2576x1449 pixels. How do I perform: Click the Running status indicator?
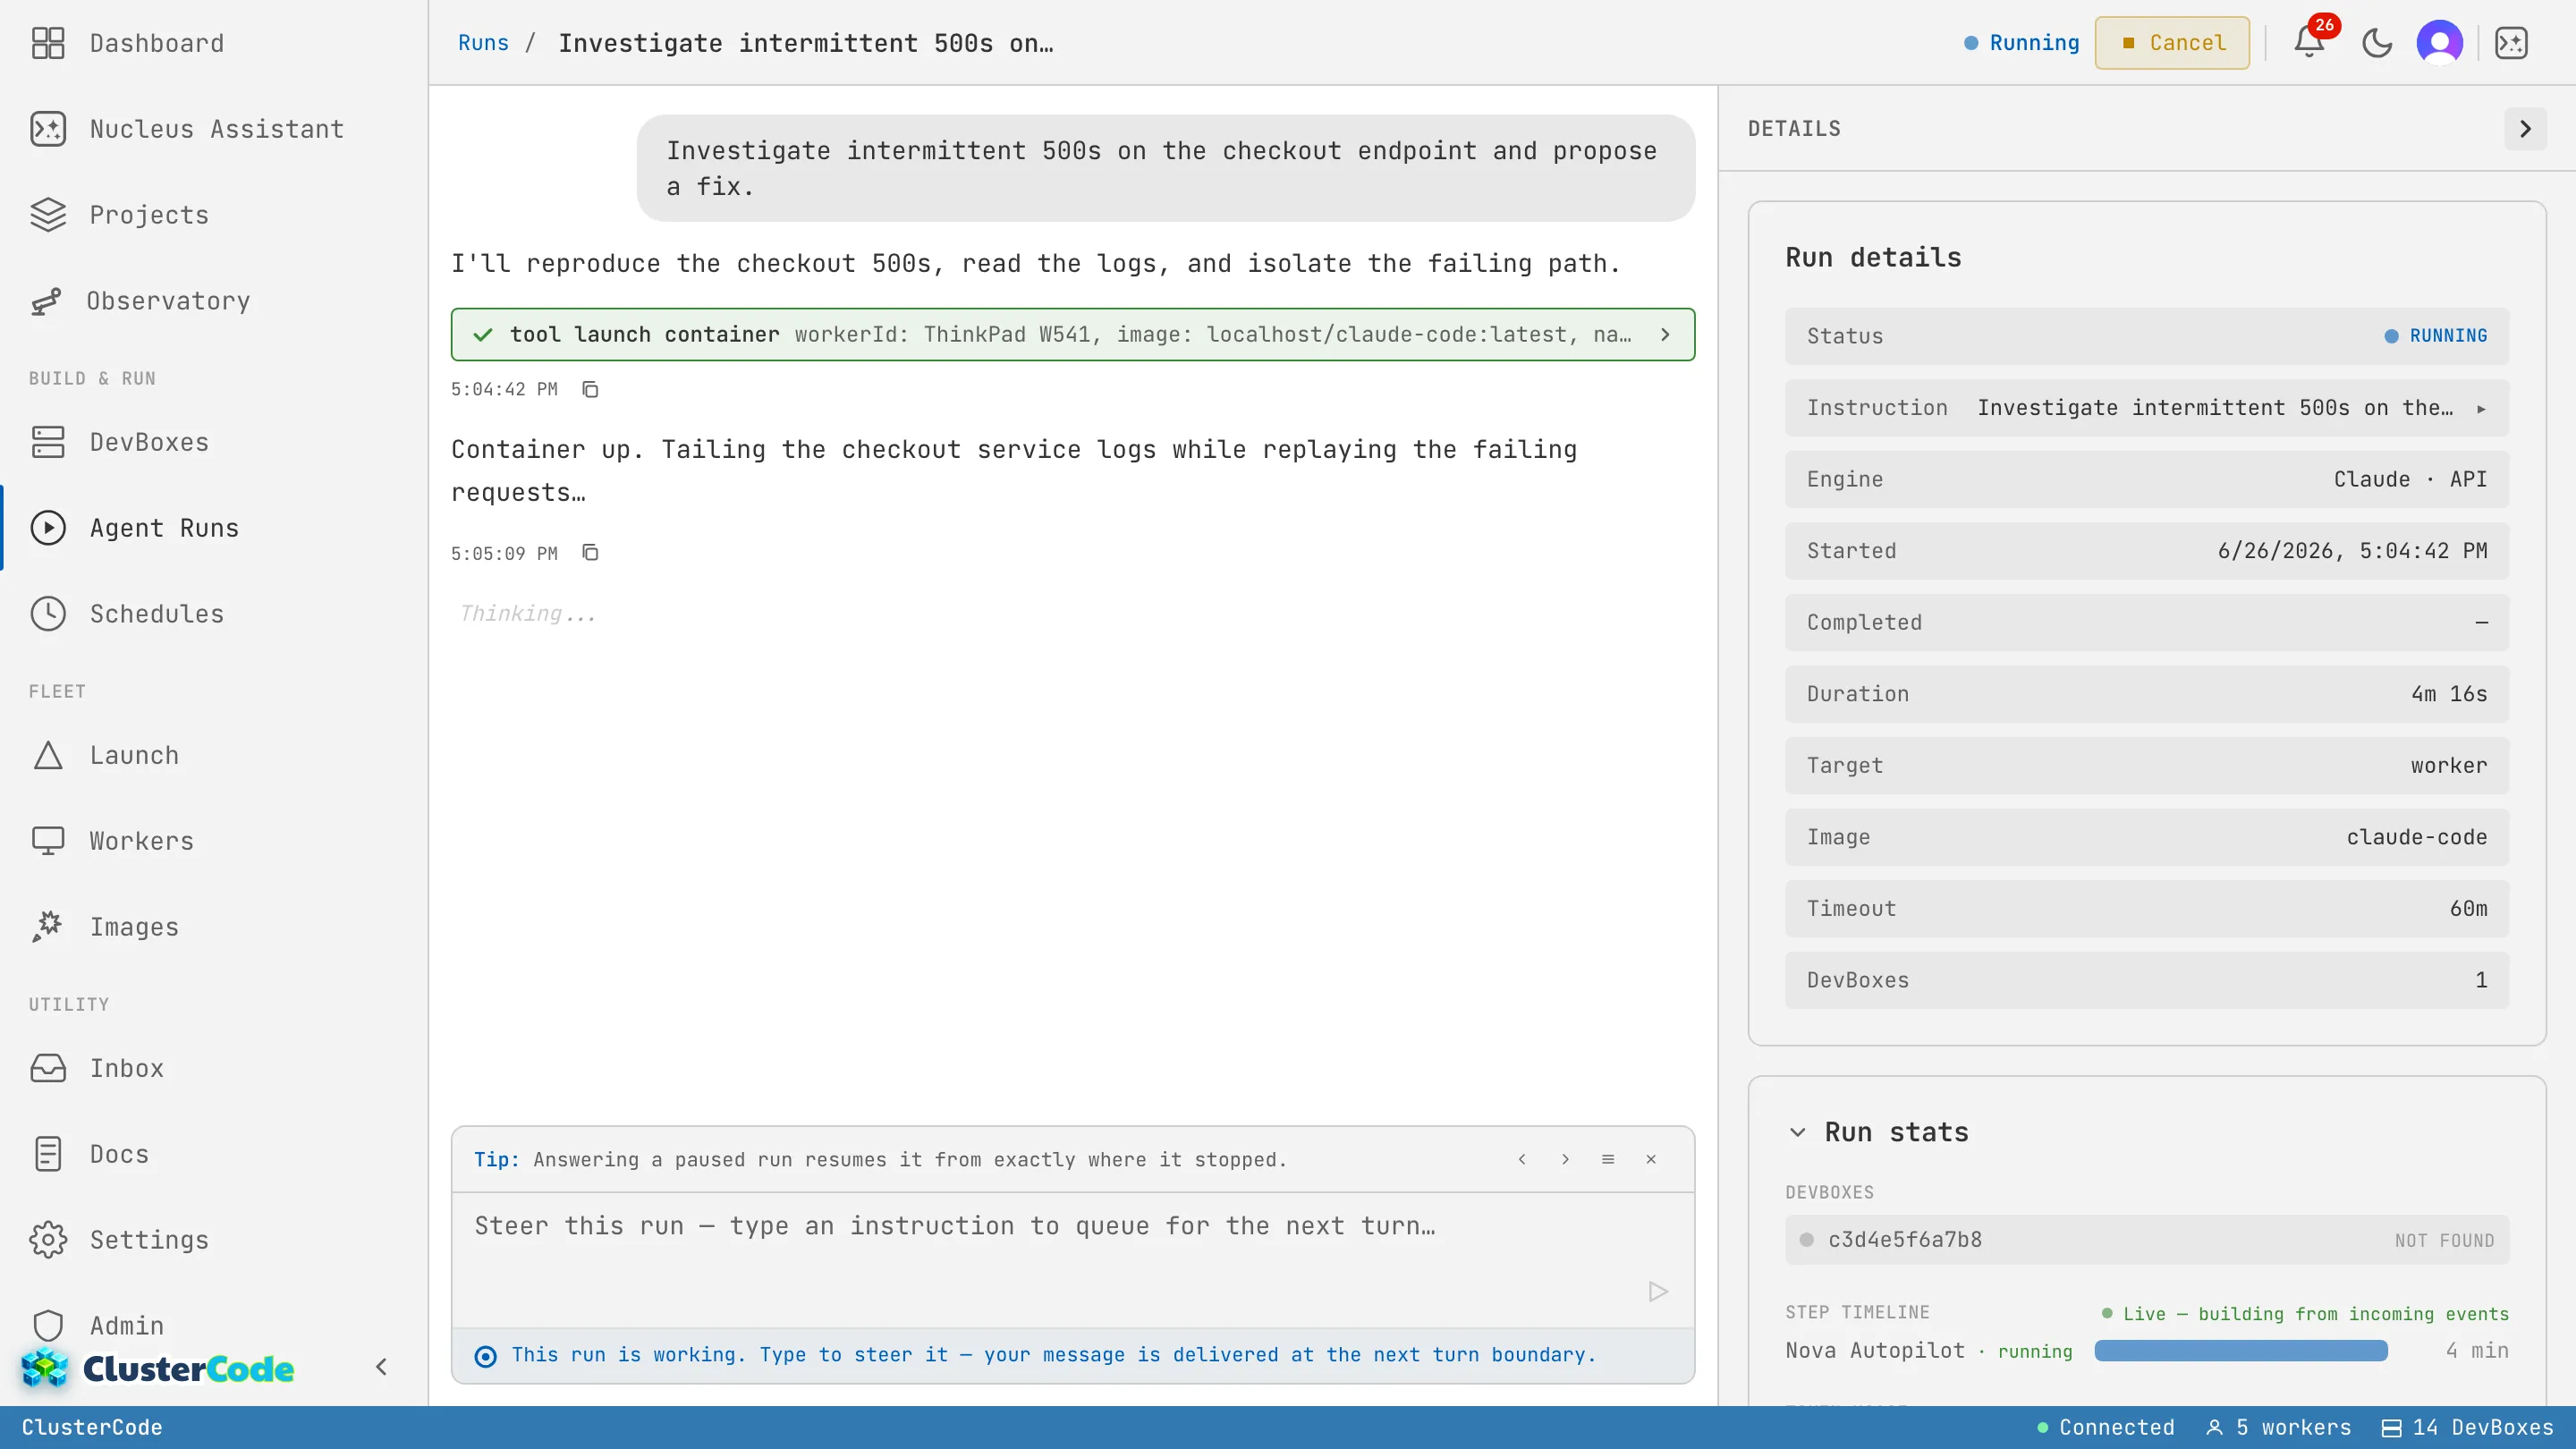coord(2021,43)
